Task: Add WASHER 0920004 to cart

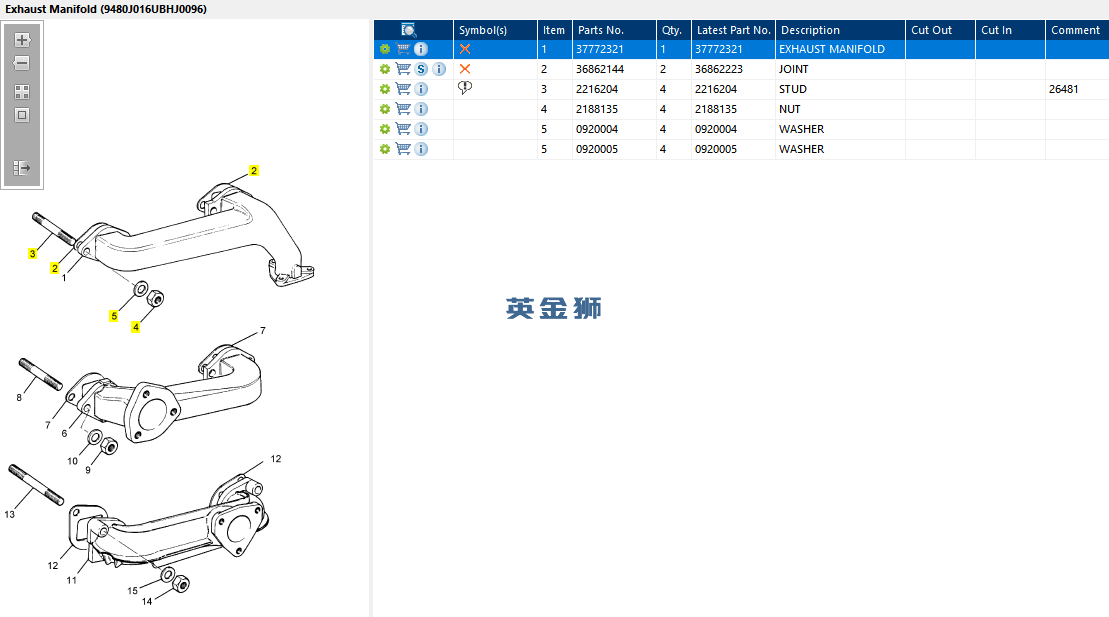Action: (403, 129)
